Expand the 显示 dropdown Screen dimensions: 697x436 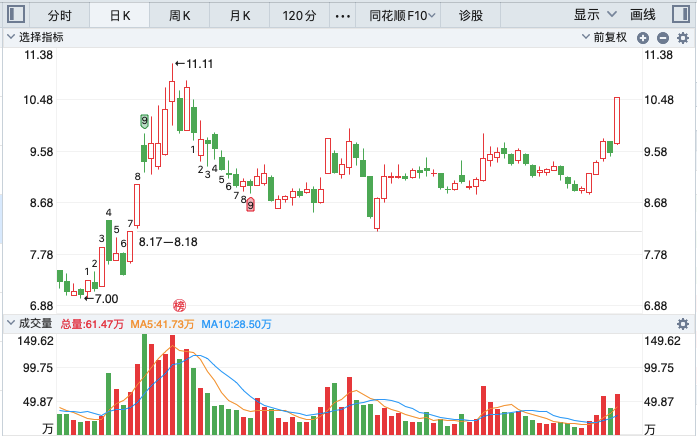point(595,15)
